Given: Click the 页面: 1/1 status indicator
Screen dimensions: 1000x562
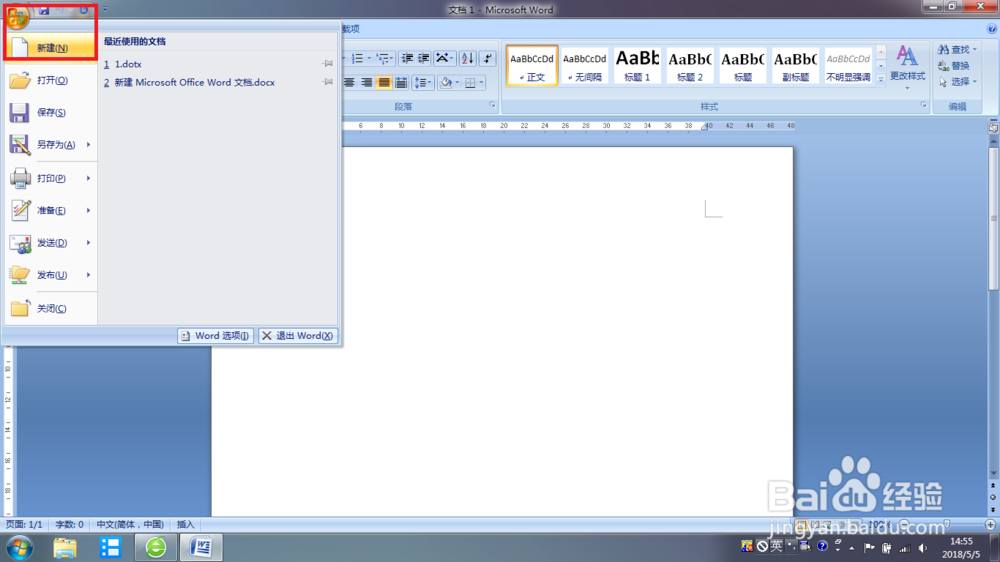Looking at the screenshot, I should (24, 524).
